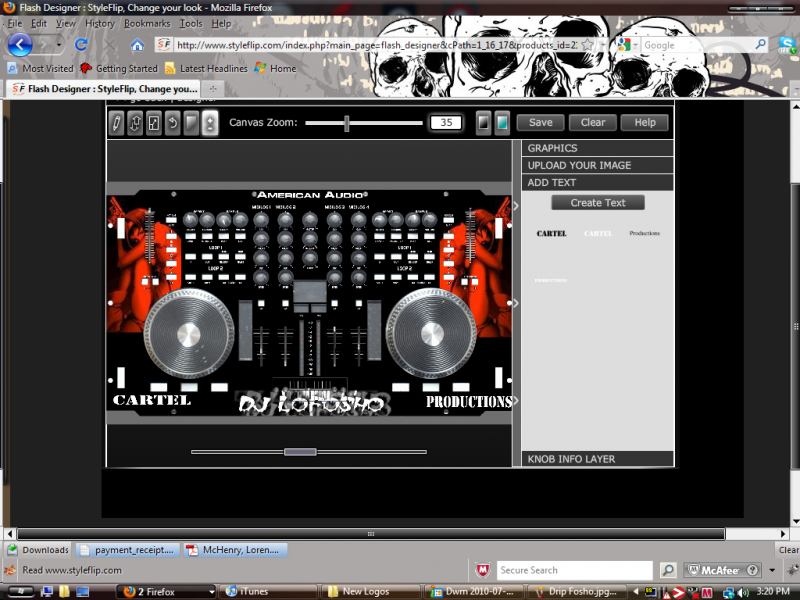The image size is (800, 600).
Task: Open the Firefox Help menu
Action: tap(221, 23)
